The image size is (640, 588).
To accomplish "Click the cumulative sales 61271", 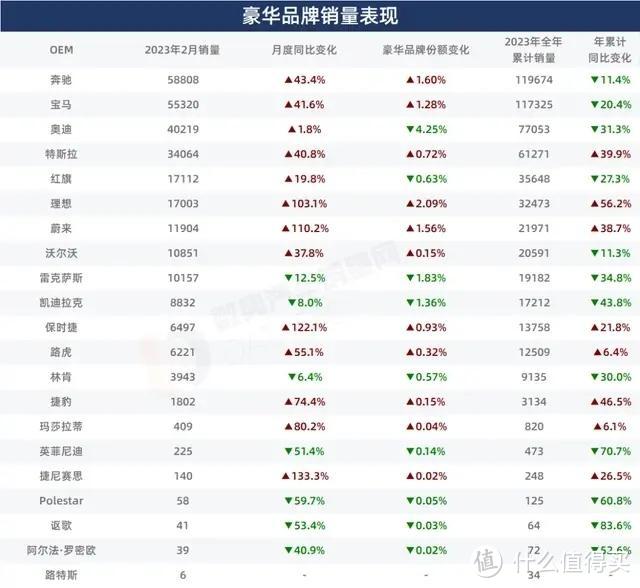I will (534, 154).
